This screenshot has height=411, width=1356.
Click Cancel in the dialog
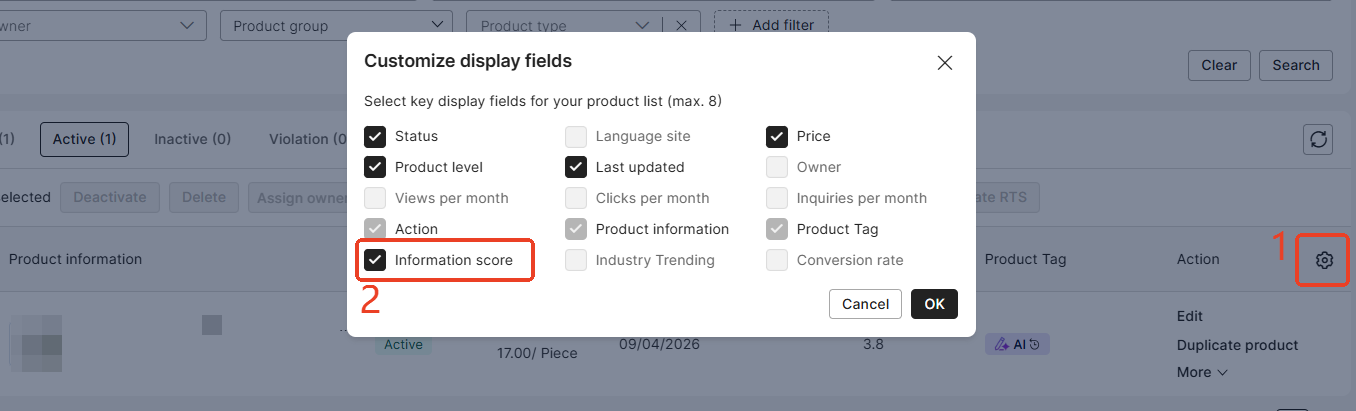tap(865, 304)
